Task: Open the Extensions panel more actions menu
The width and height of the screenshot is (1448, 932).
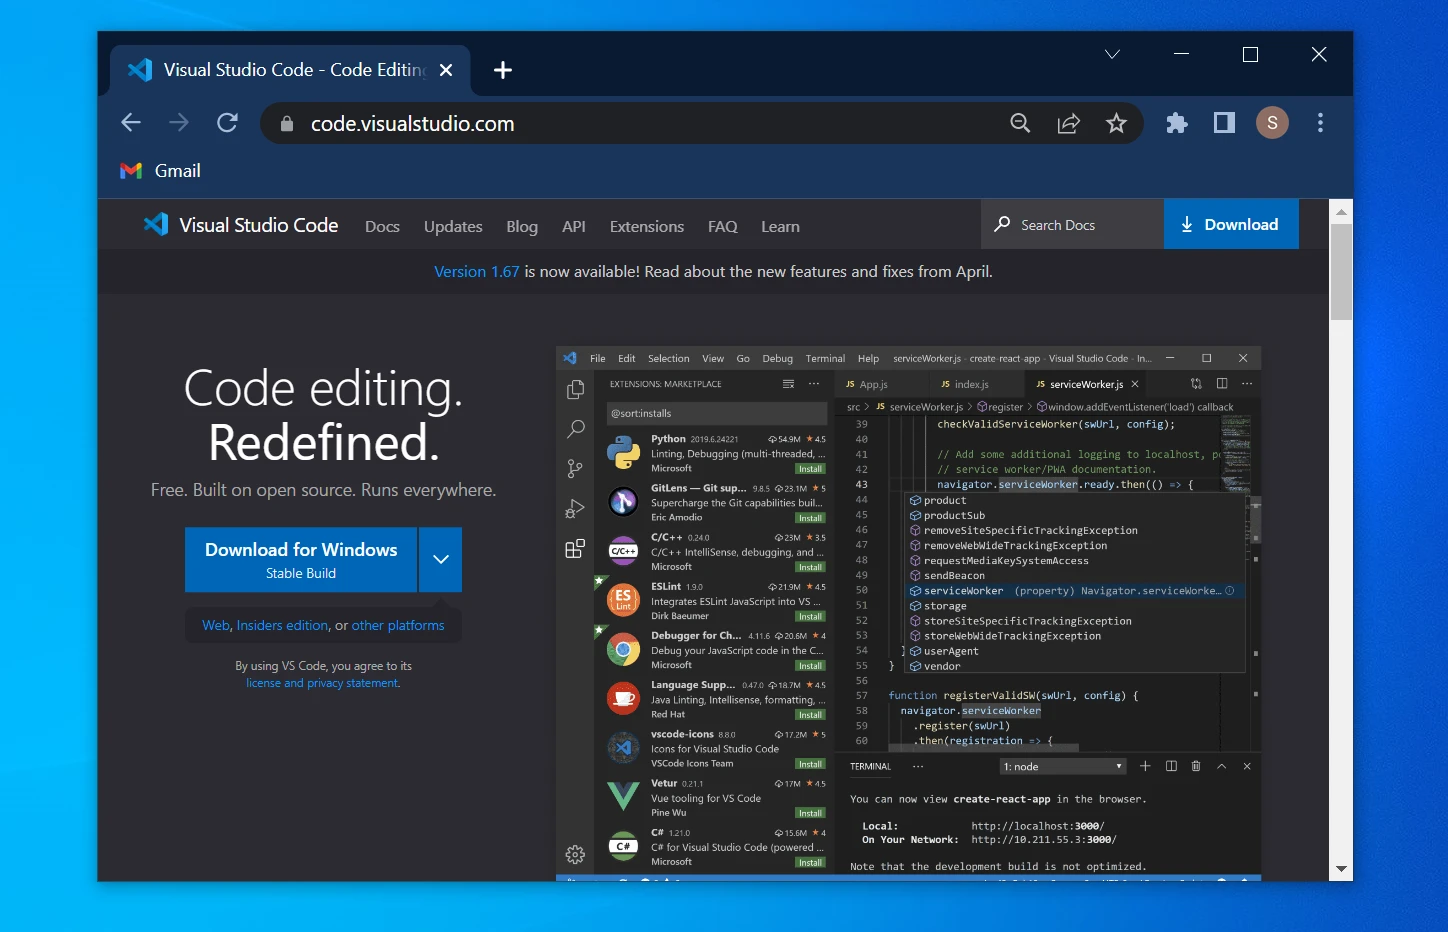Action: pos(813,383)
